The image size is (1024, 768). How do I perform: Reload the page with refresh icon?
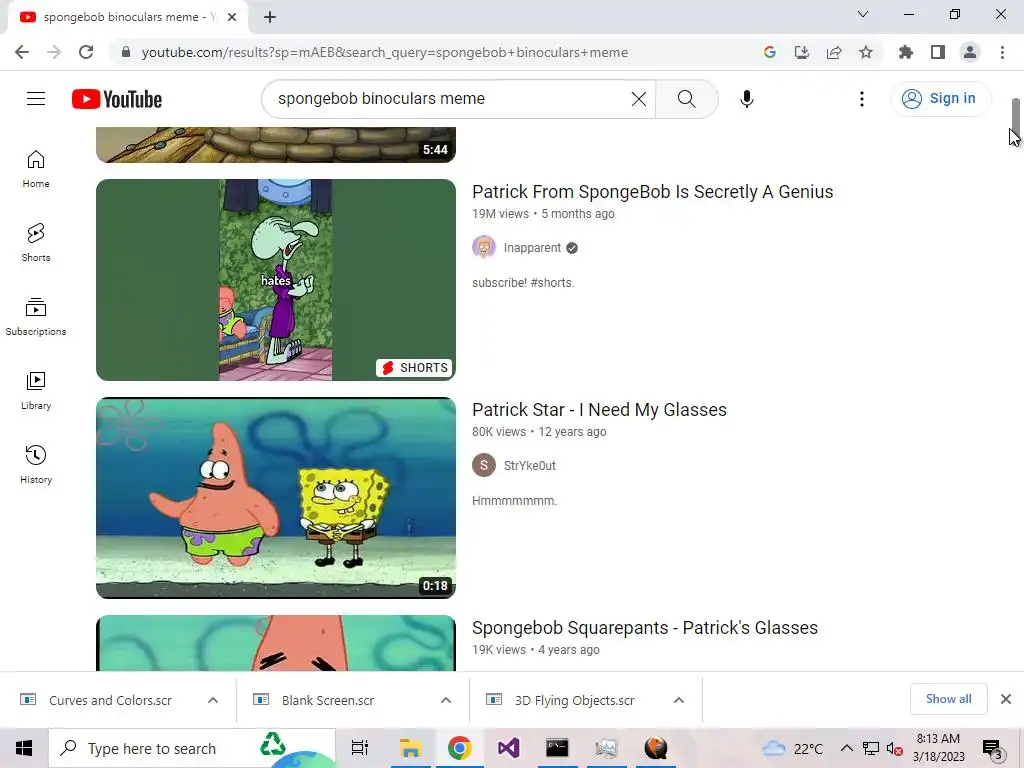[86, 52]
